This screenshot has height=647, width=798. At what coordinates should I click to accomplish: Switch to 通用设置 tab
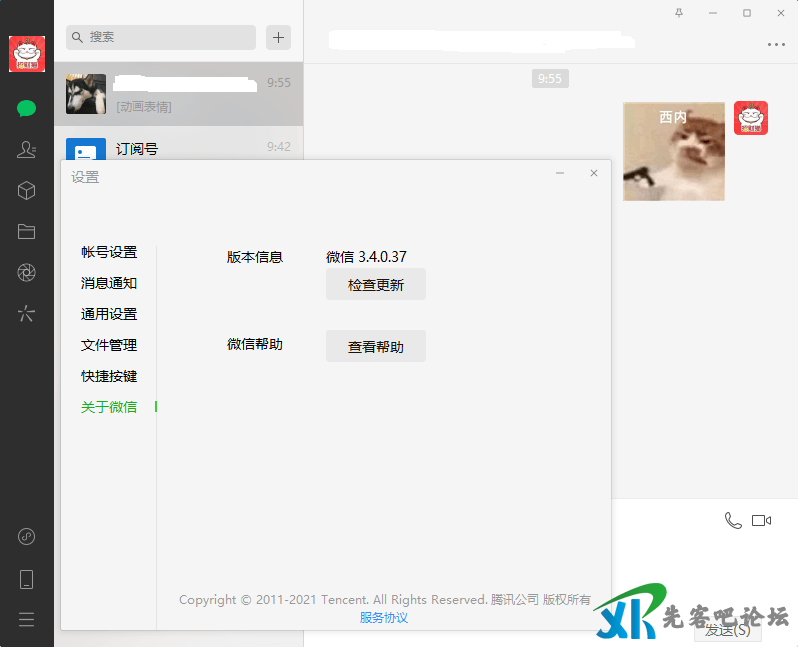109,314
